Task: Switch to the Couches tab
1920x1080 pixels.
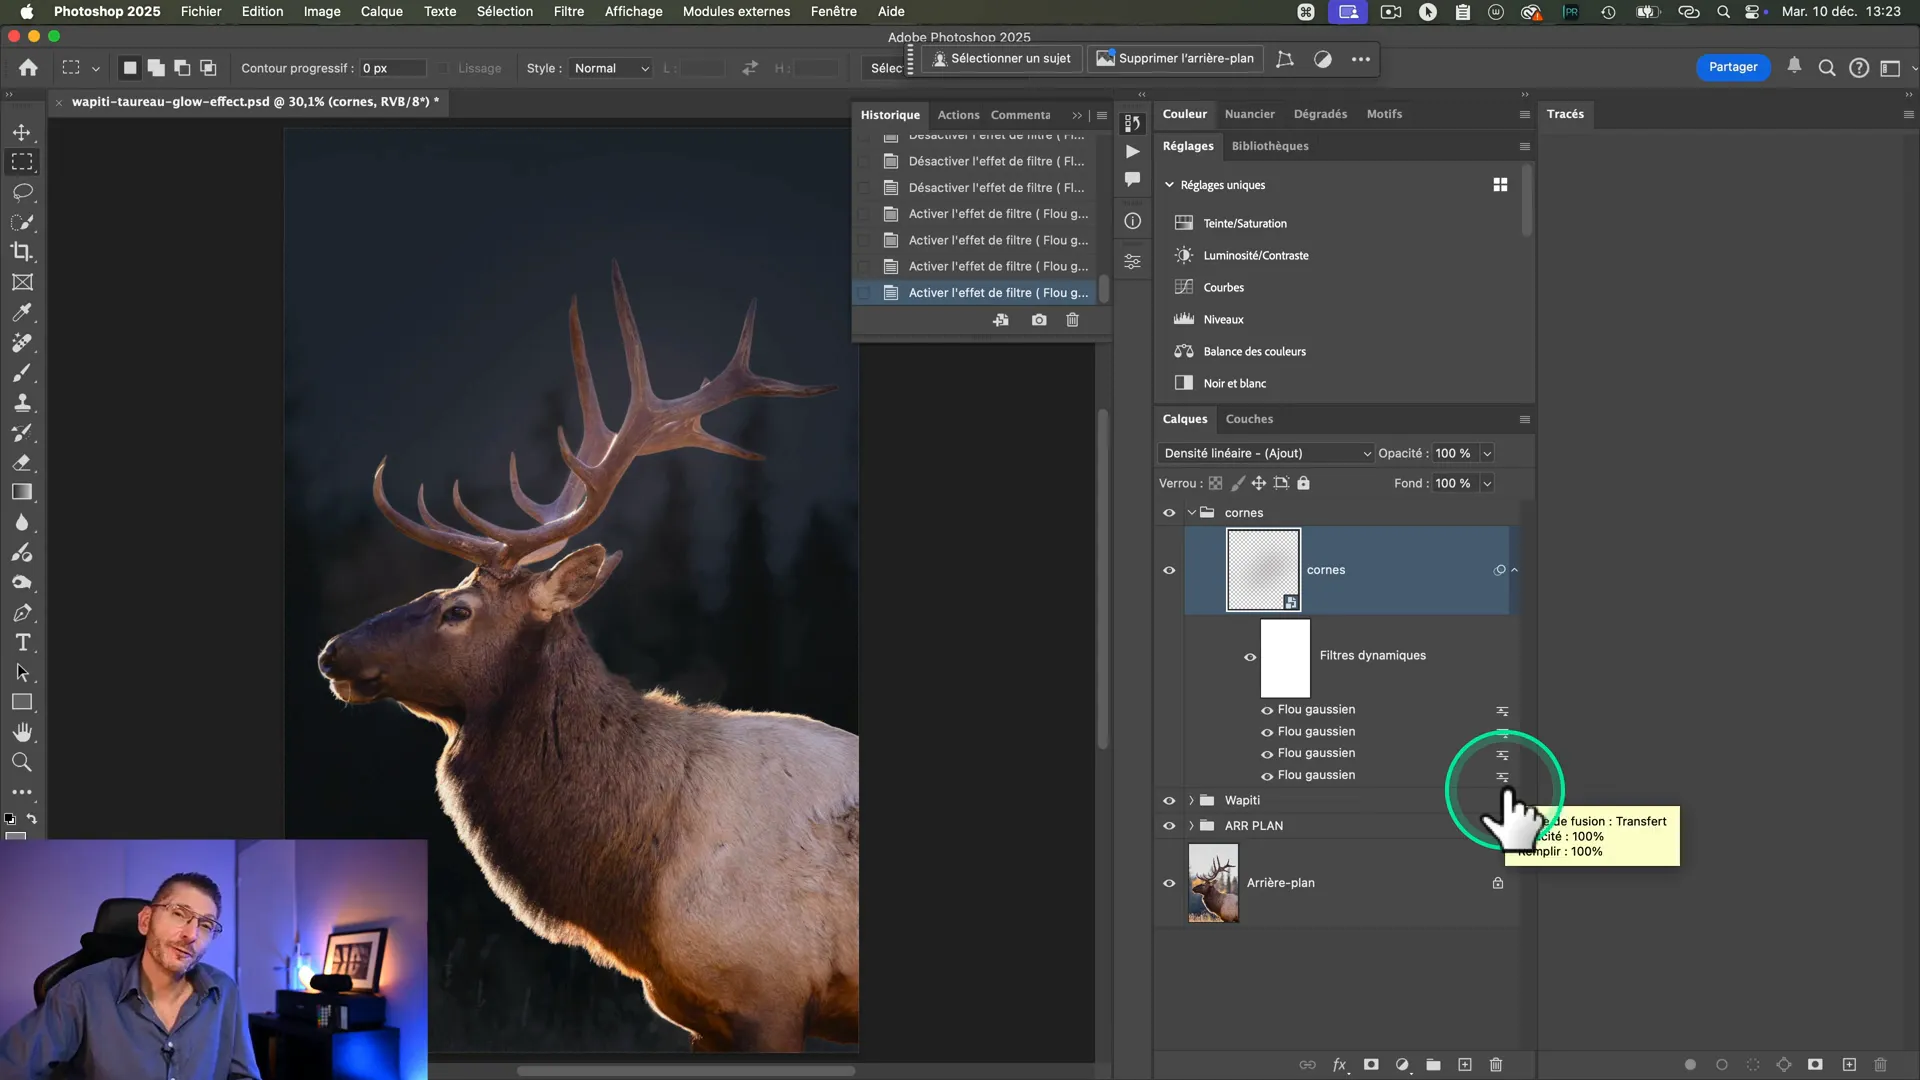Action: pos(1249,419)
